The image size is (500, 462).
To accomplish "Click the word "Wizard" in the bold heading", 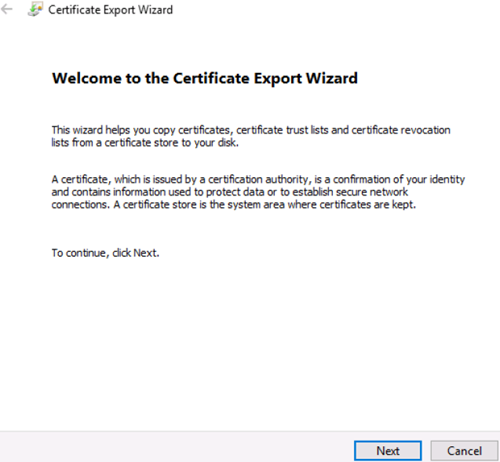I will point(332,78).
